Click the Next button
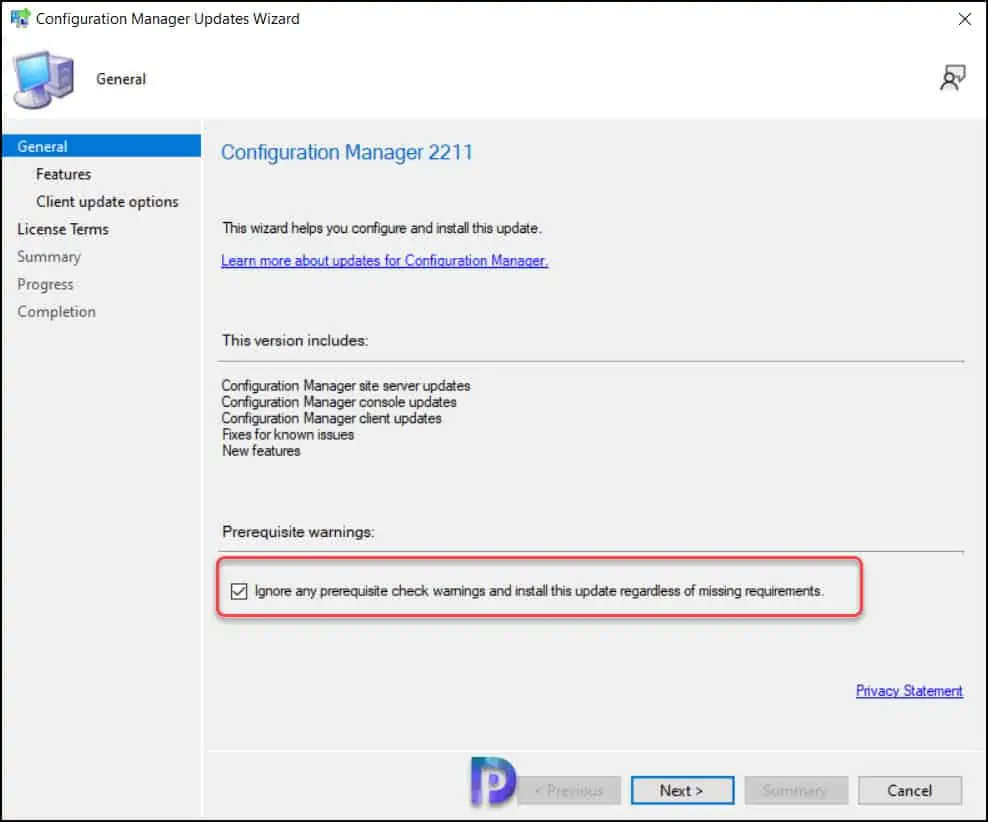The width and height of the screenshot is (988, 822). [682, 791]
